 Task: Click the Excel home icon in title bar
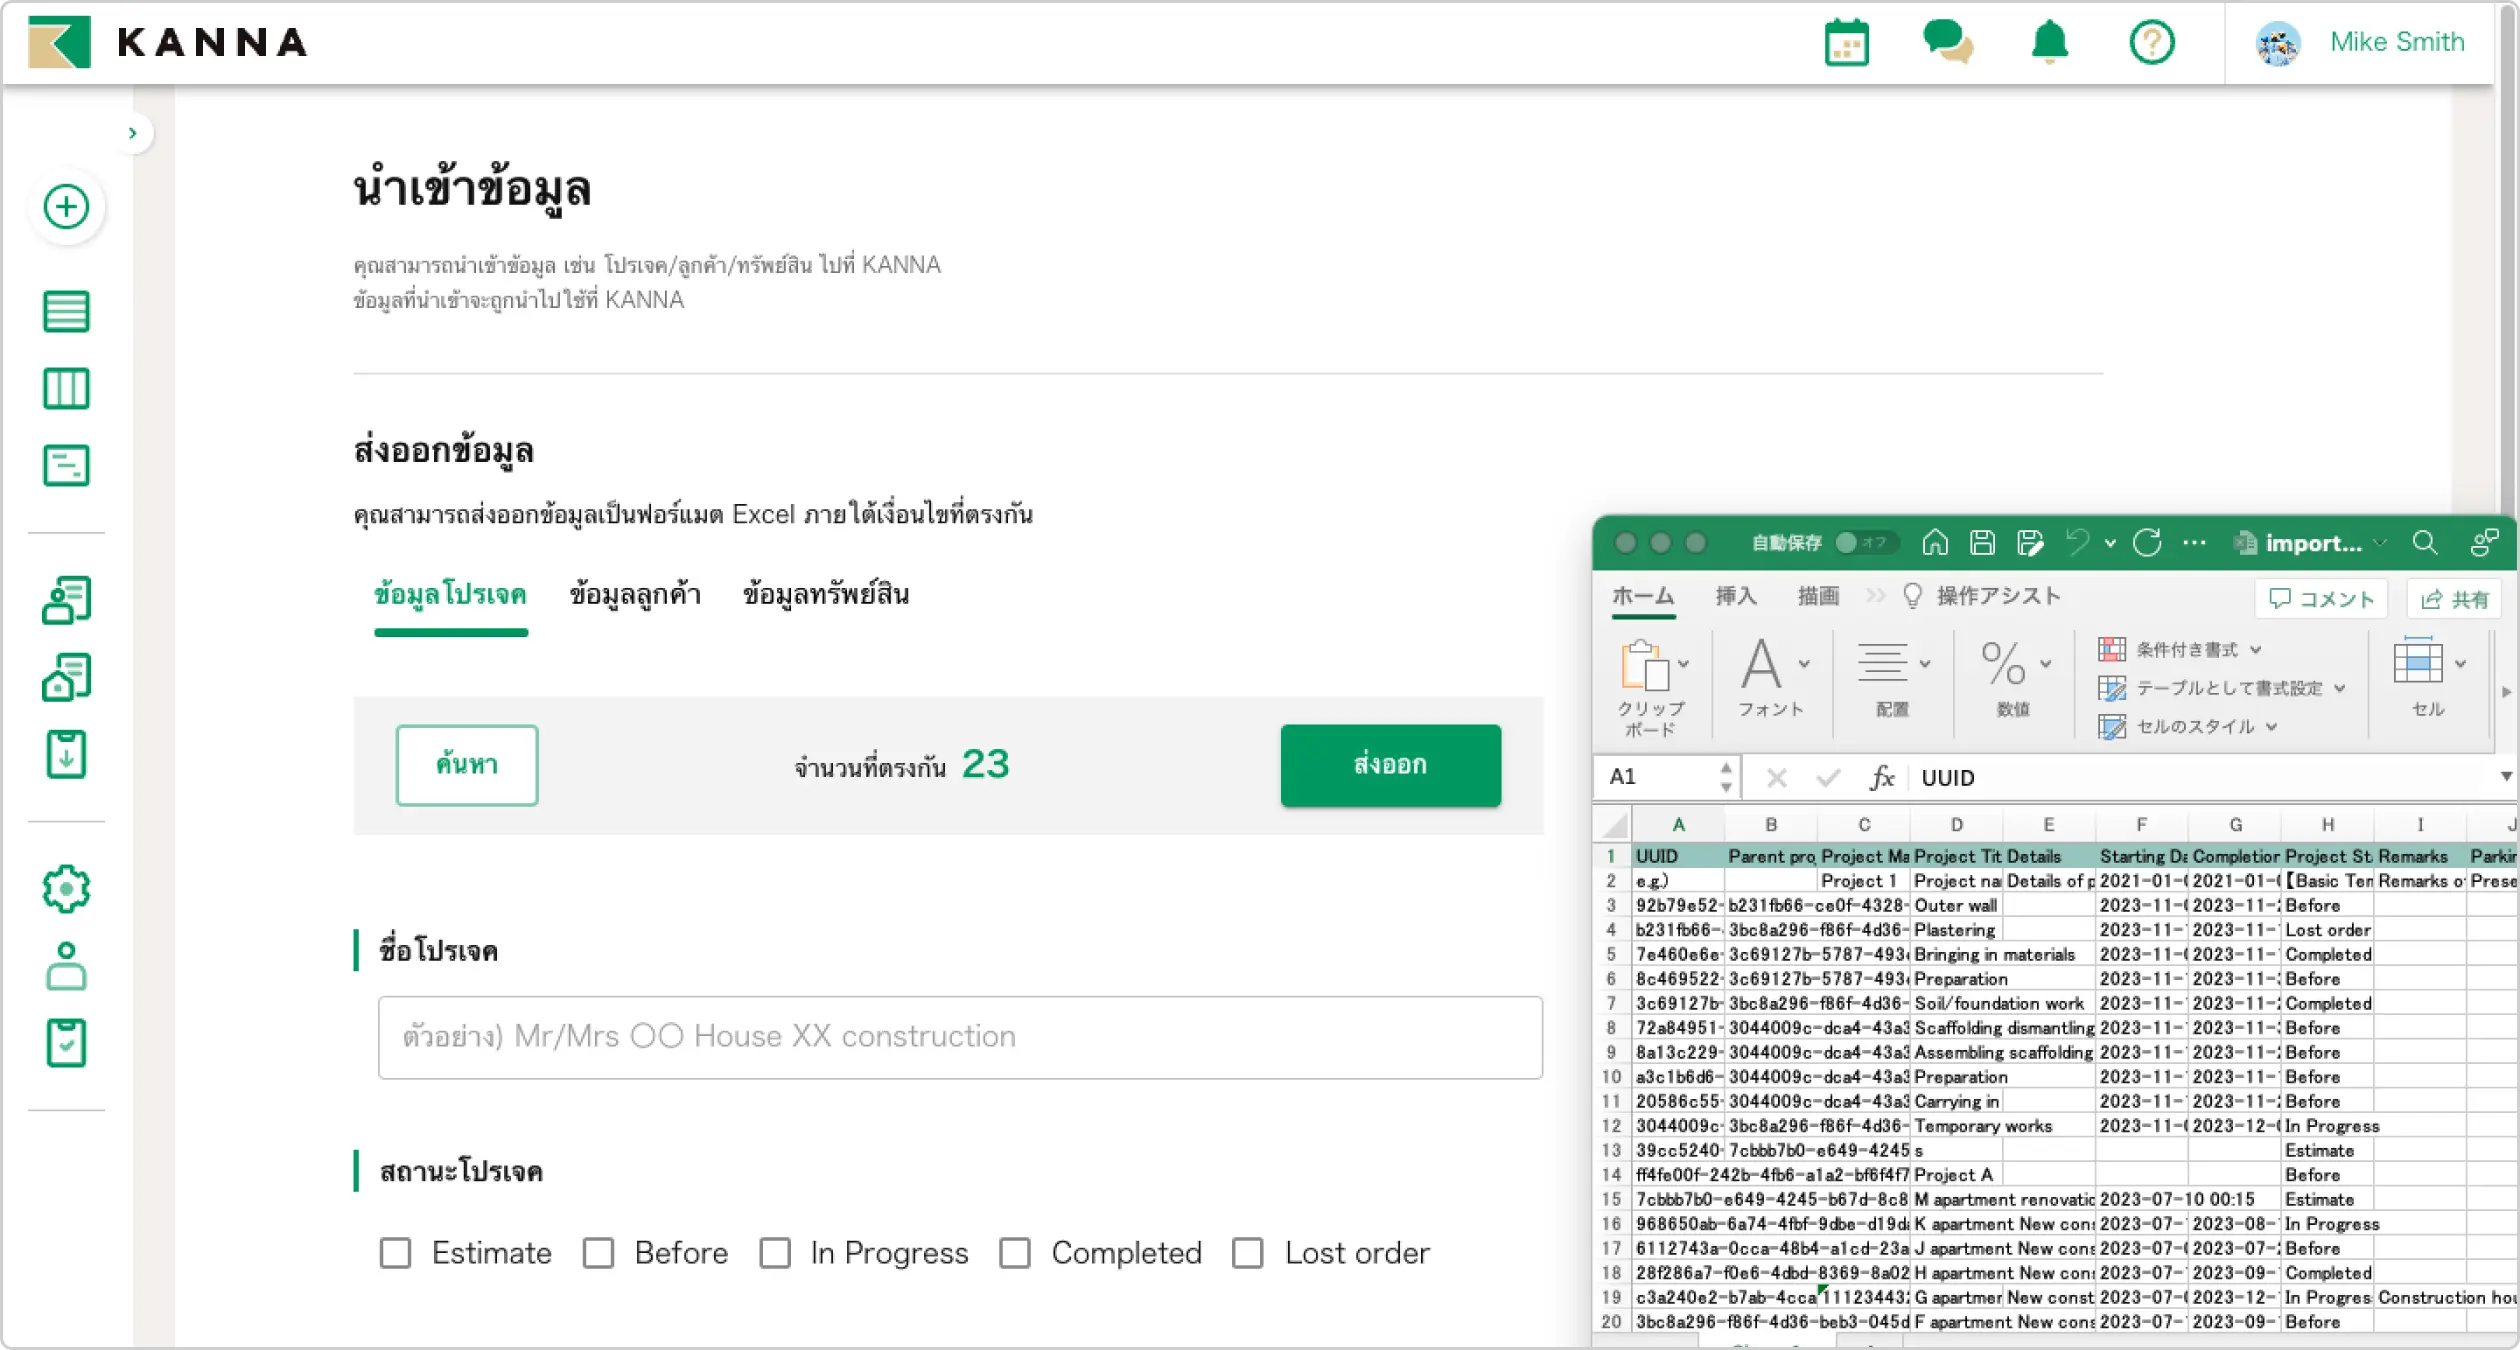[x=1935, y=543]
